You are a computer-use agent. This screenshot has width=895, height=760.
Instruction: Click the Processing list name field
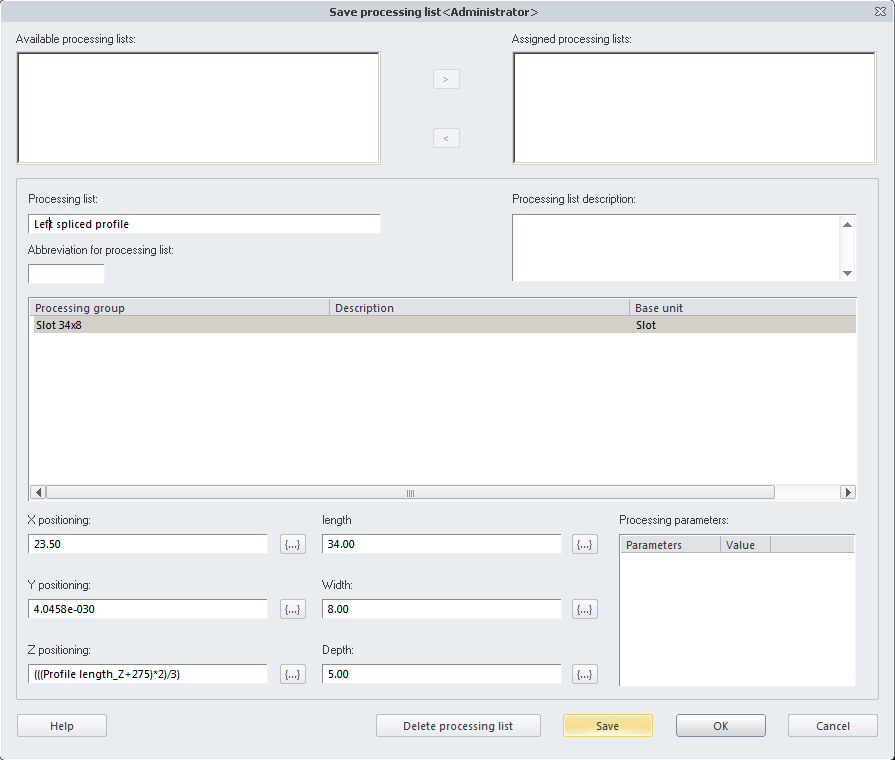[205, 224]
